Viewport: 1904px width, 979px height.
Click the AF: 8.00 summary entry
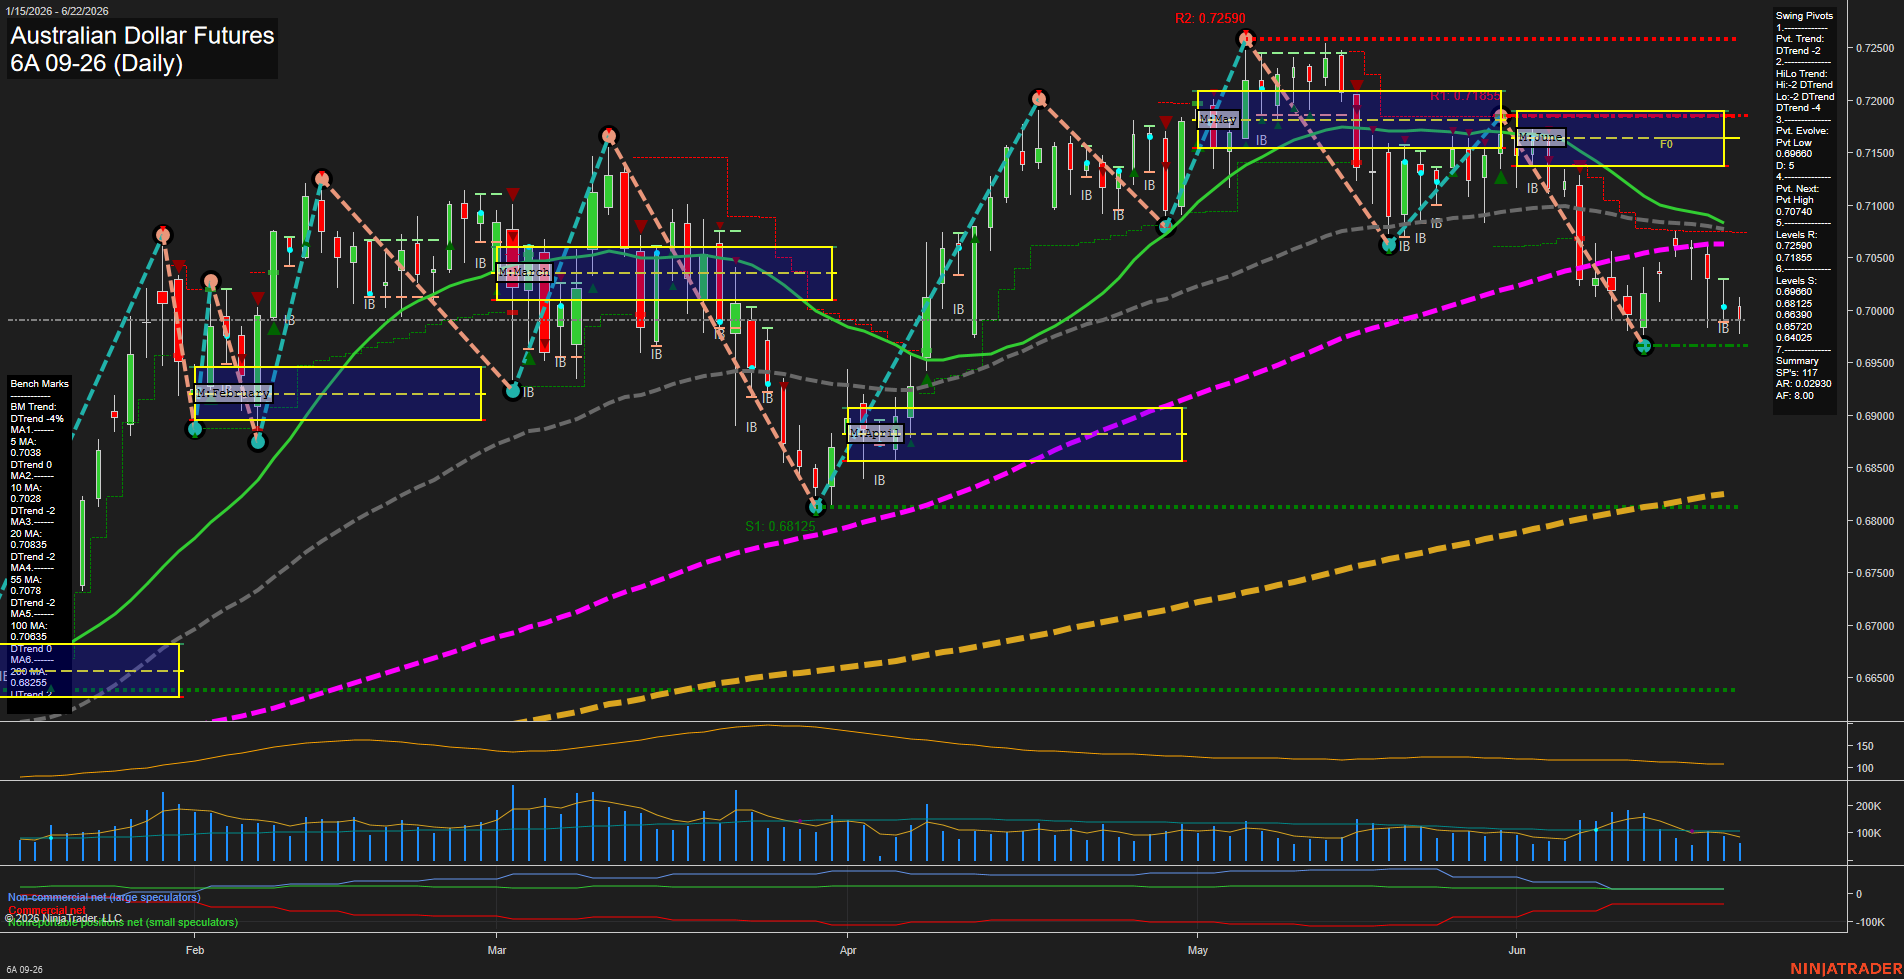1795,396
